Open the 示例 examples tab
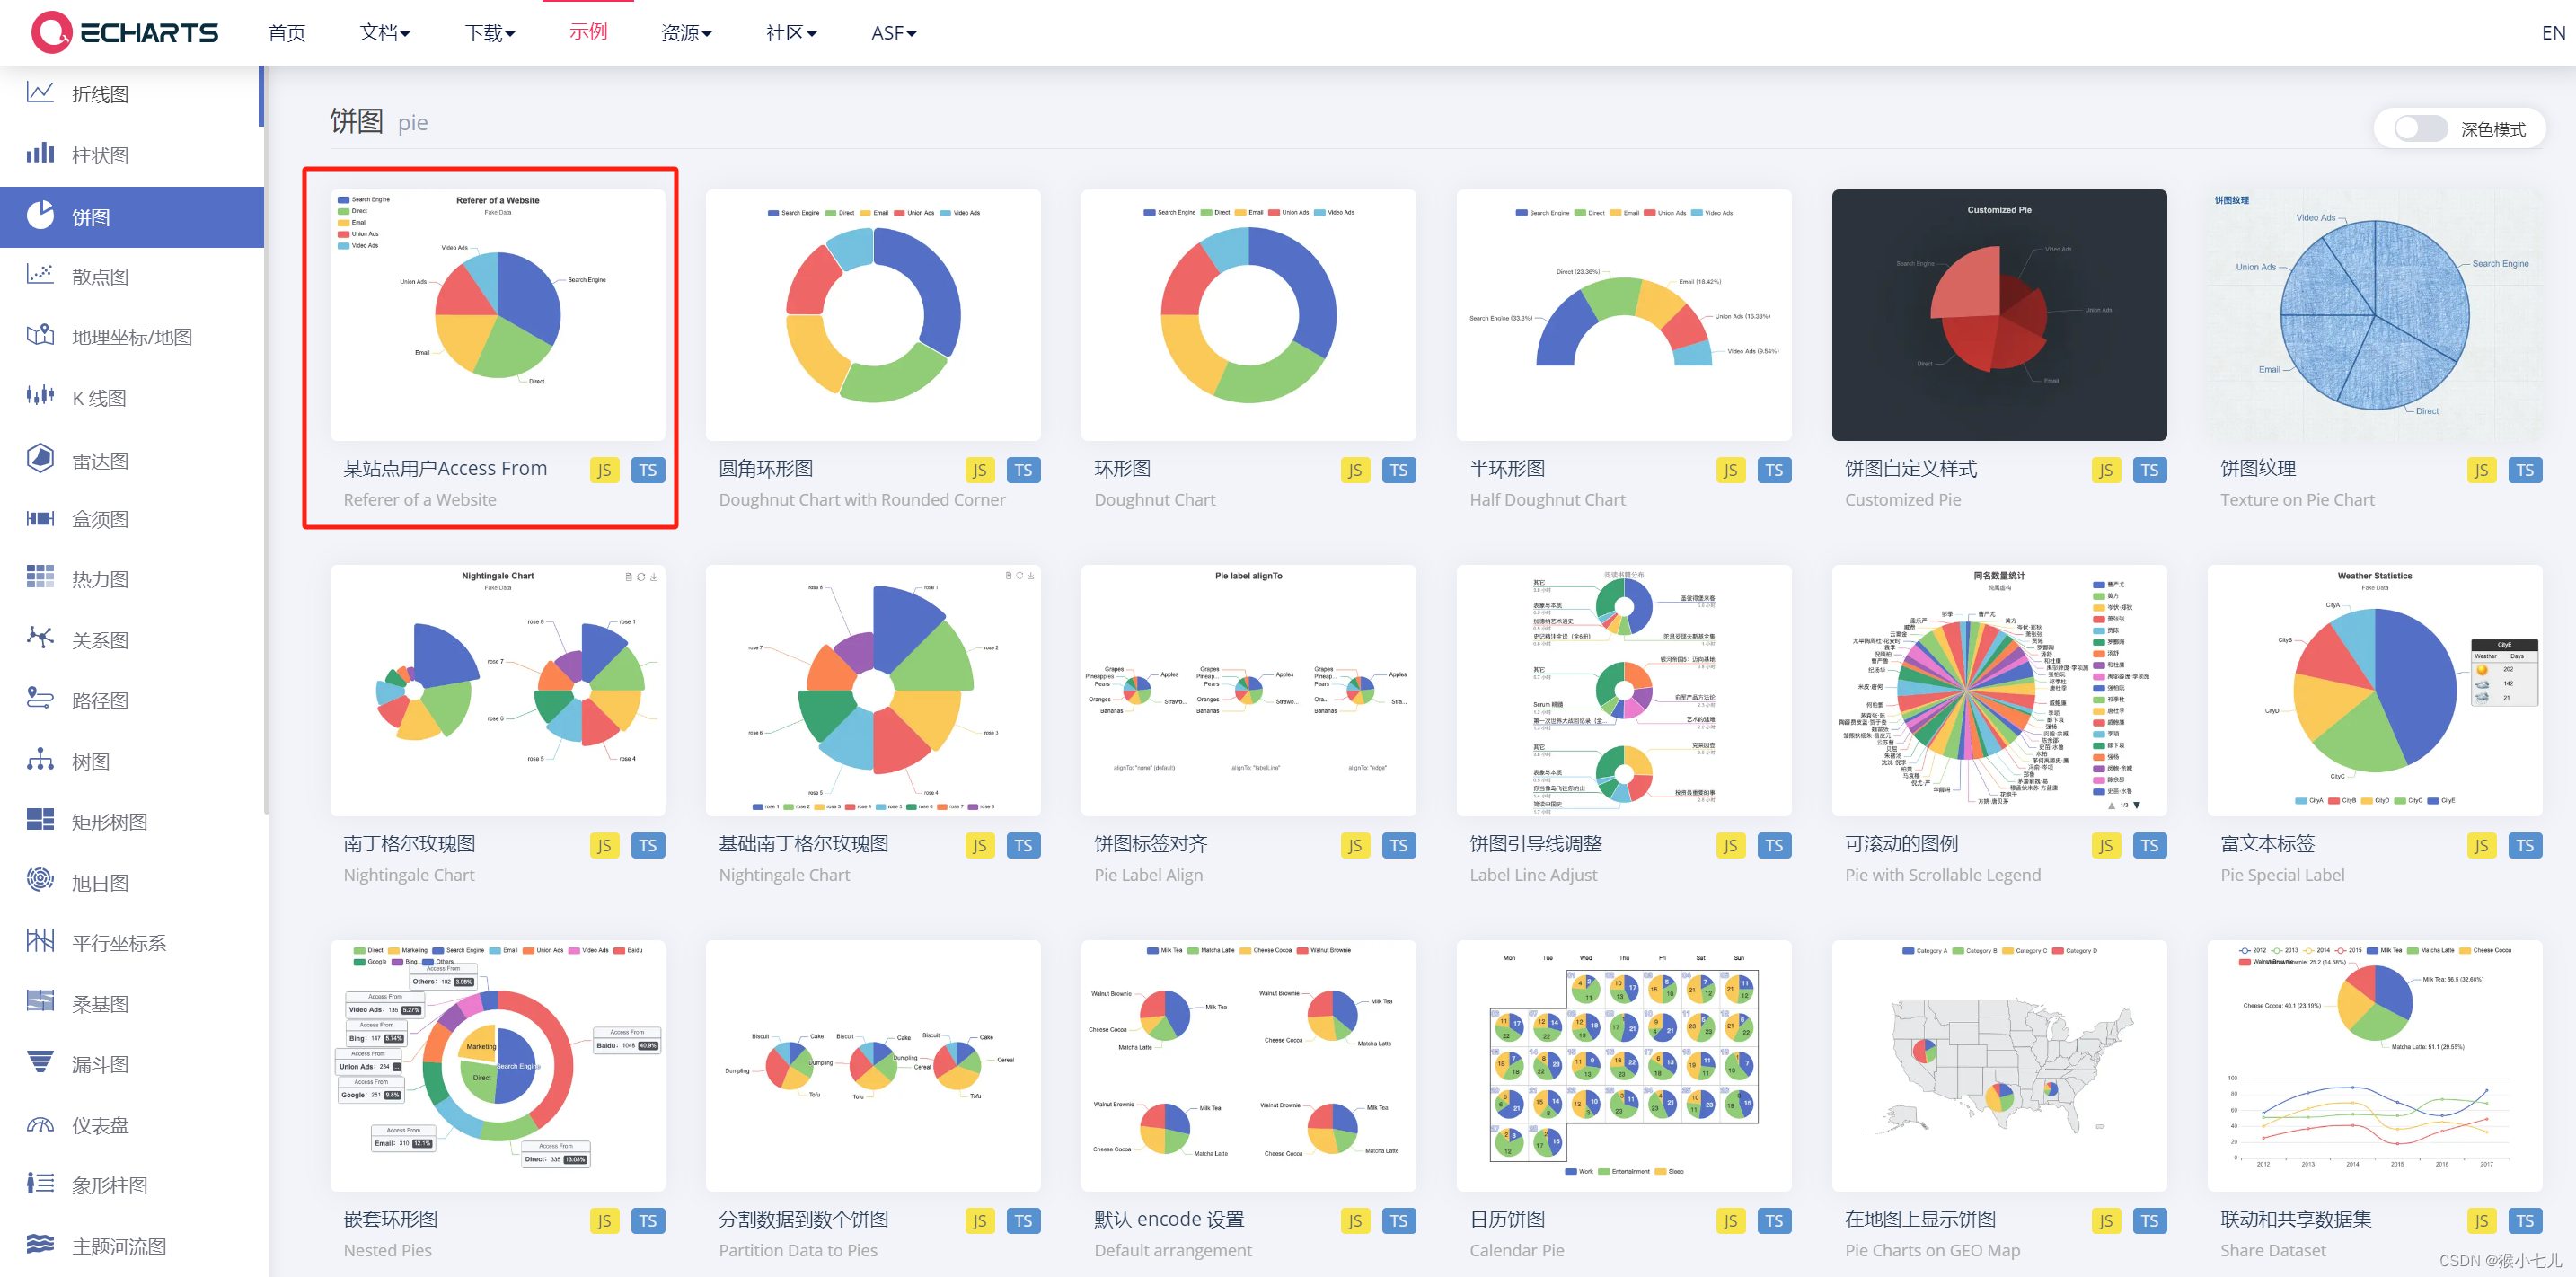The height and width of the screenshot is (1277, 2576). tap(588, 31)
